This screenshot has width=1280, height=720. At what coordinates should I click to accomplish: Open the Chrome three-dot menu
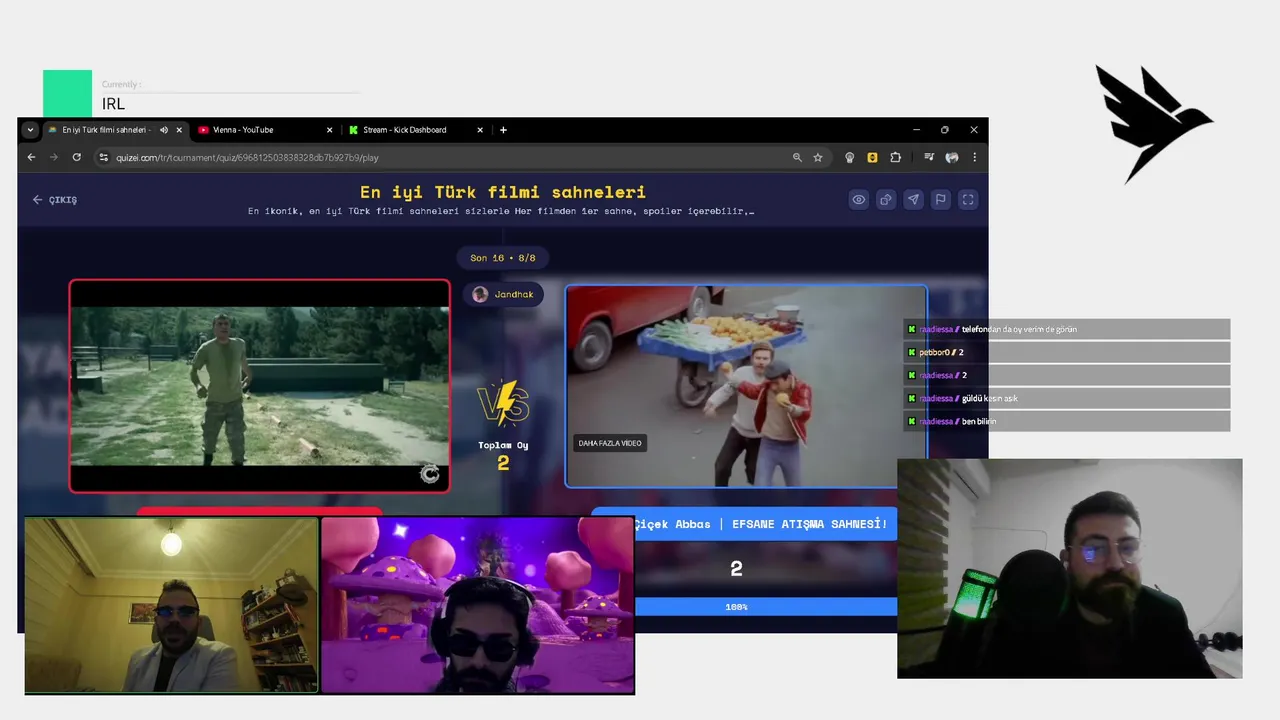pyautogui.click(x=974, y=157)
